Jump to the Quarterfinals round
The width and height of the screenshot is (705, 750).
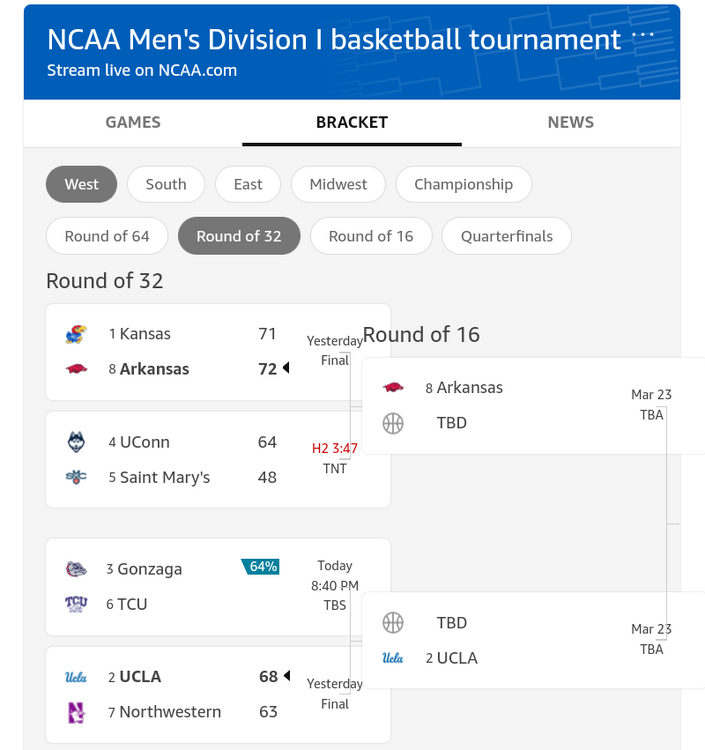pos(506,236)
